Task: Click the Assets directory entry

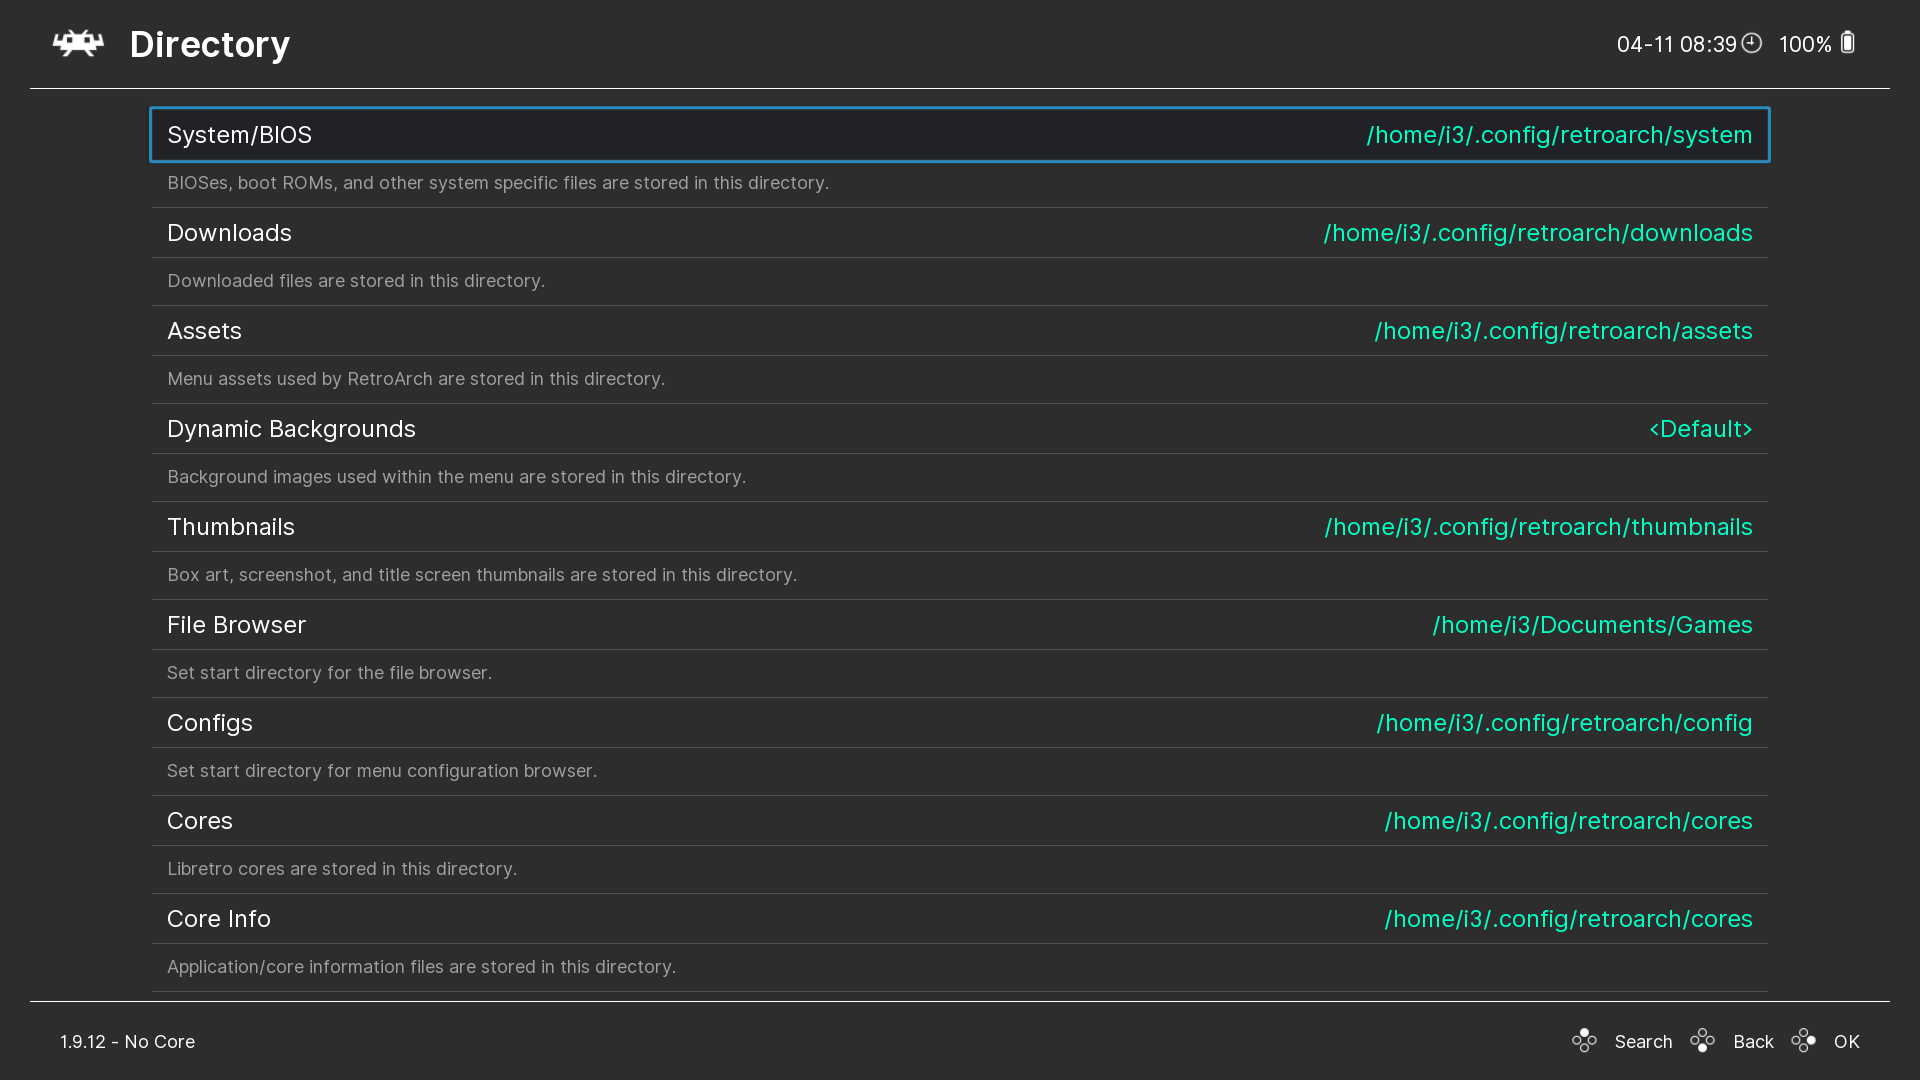Action: (x=960, y=330)
